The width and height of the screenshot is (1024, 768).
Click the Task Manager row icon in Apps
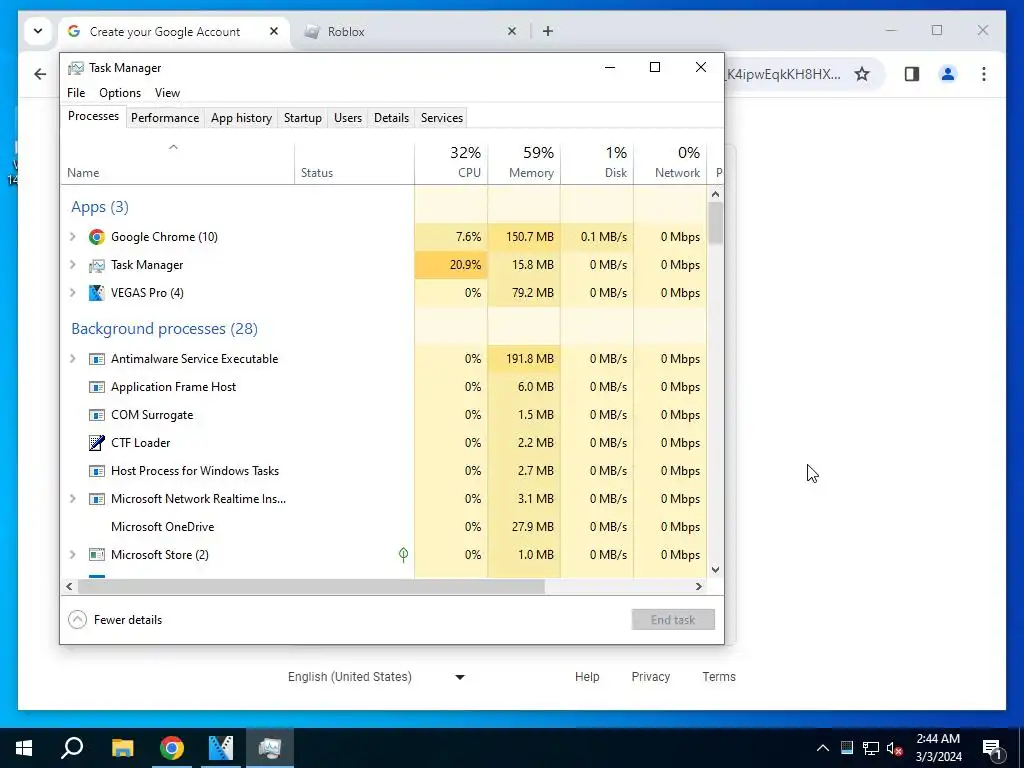tap(97, 265)
